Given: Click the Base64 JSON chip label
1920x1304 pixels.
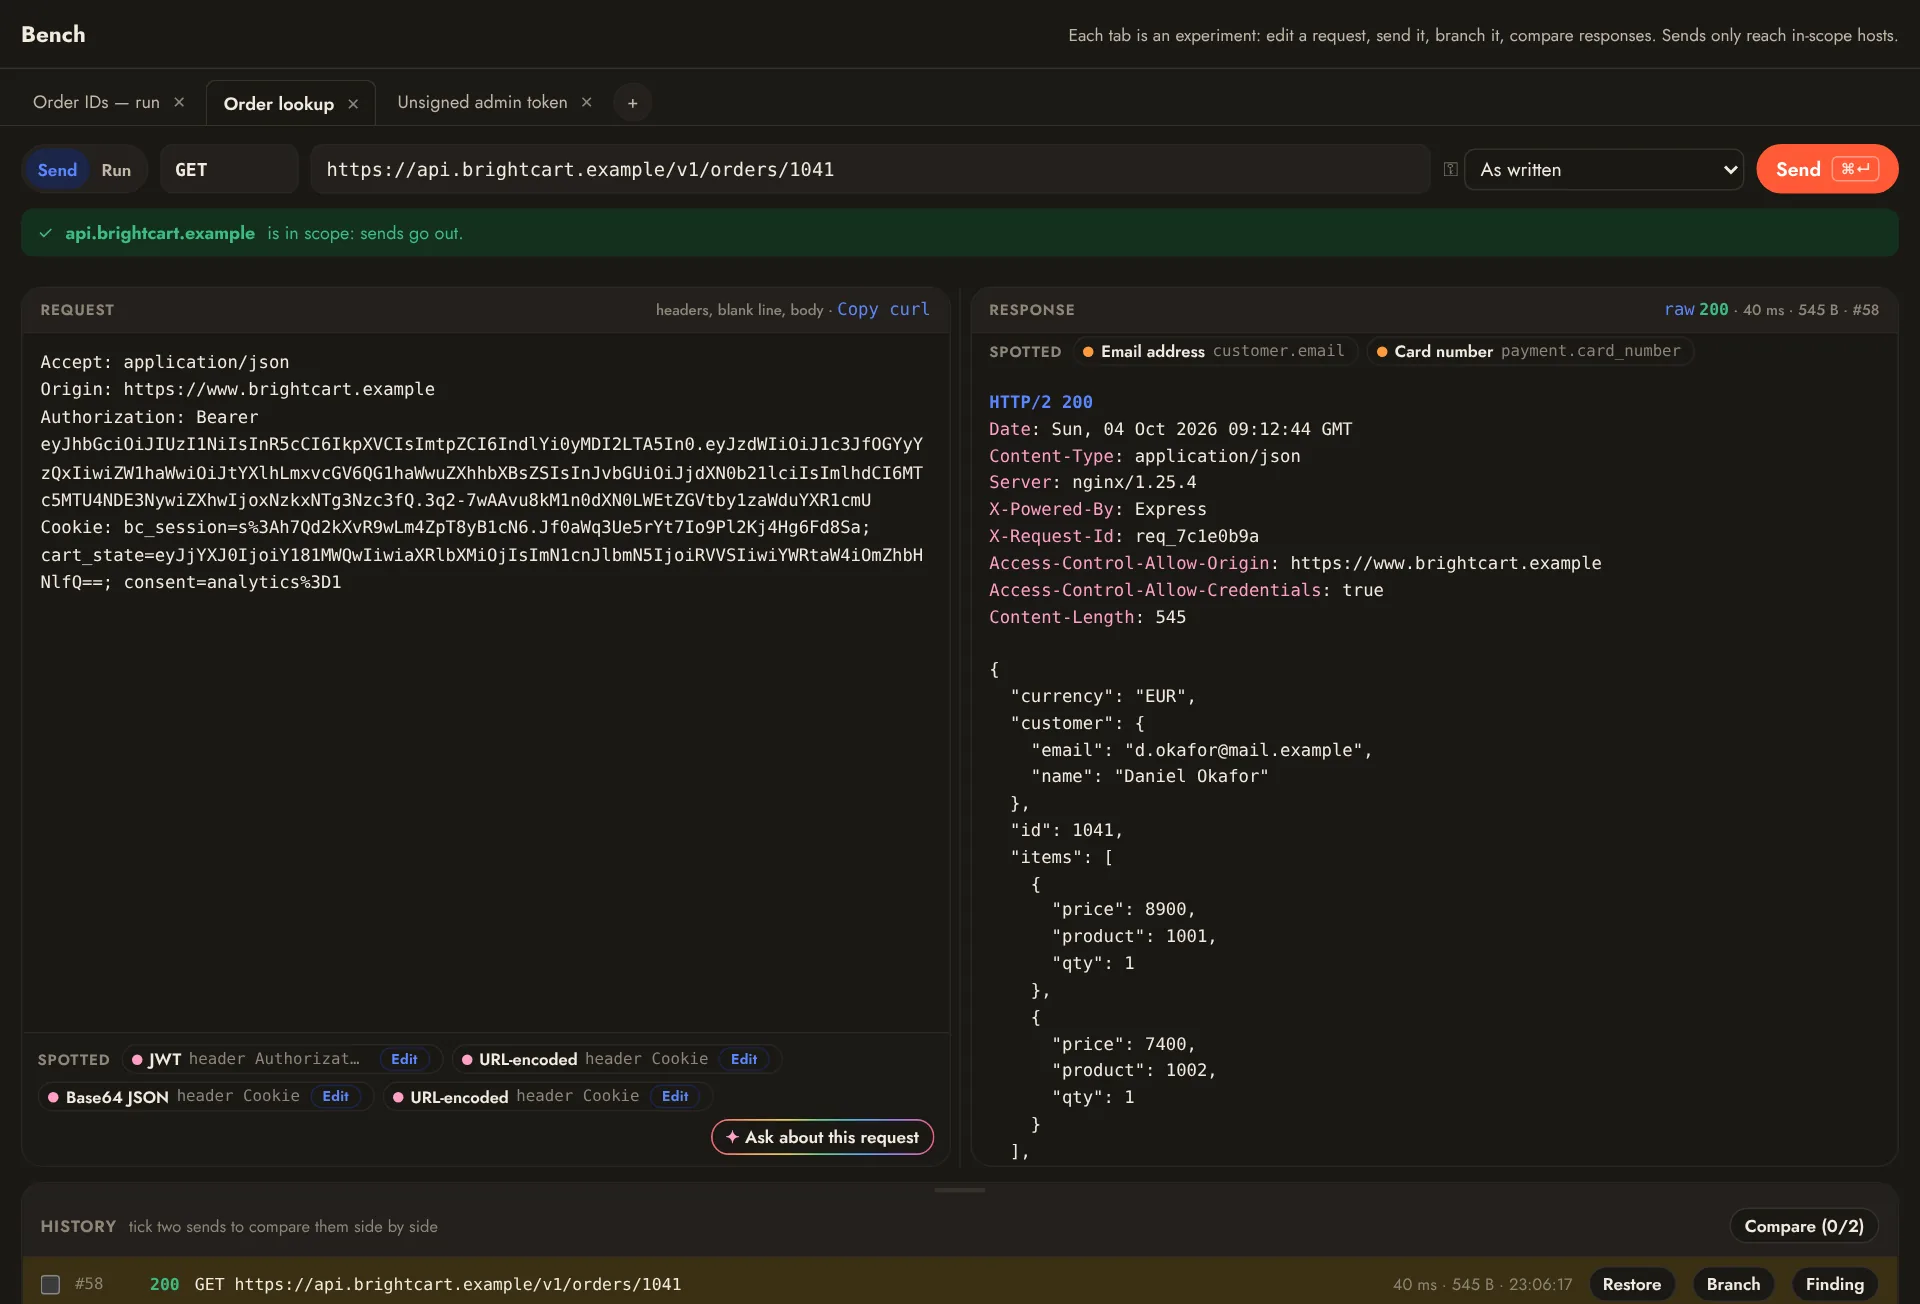Looking at the screenshot, I should click(117, 1097).
